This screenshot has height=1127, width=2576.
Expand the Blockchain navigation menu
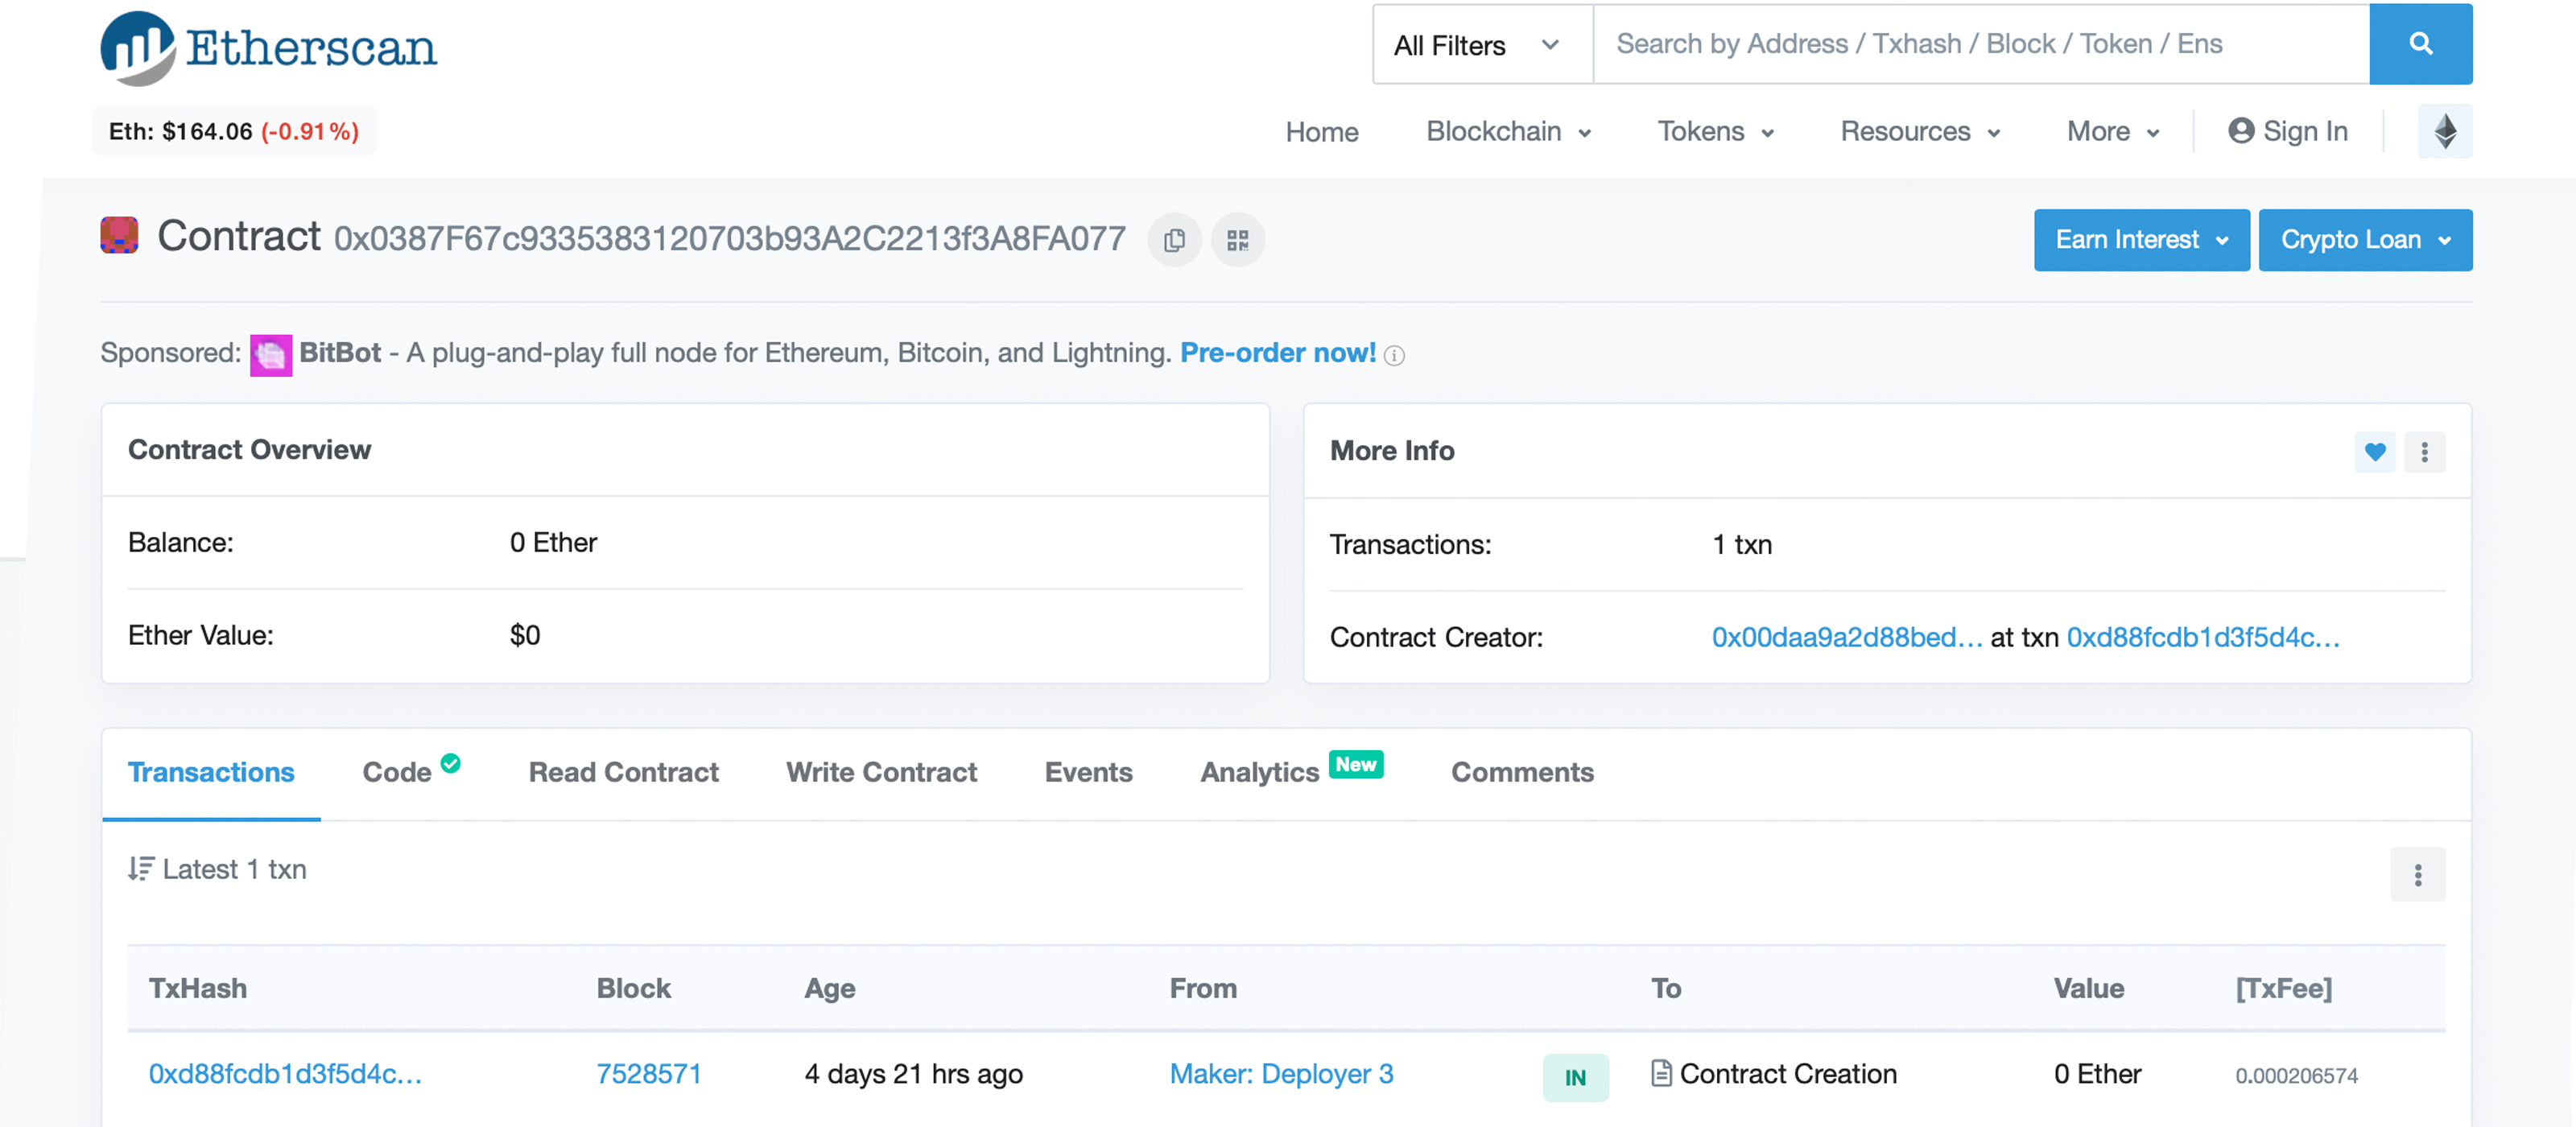1507,131
